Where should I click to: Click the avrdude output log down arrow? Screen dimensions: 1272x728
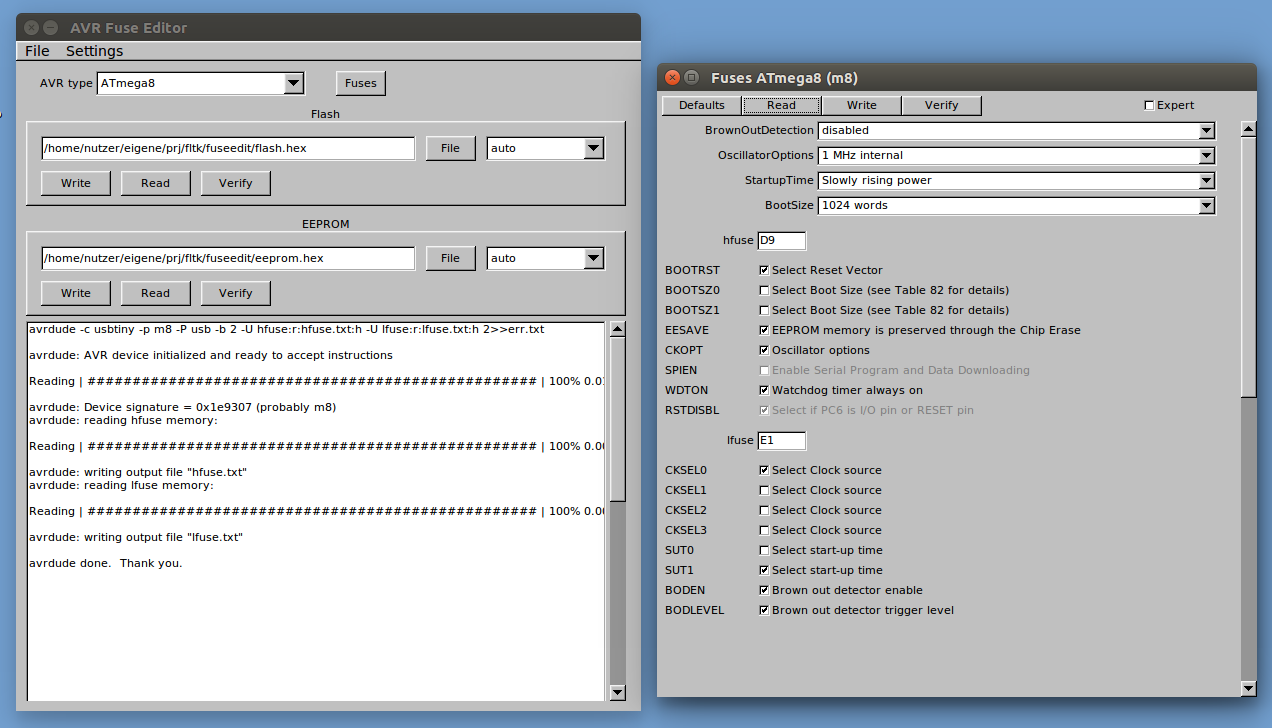point(618,692)
